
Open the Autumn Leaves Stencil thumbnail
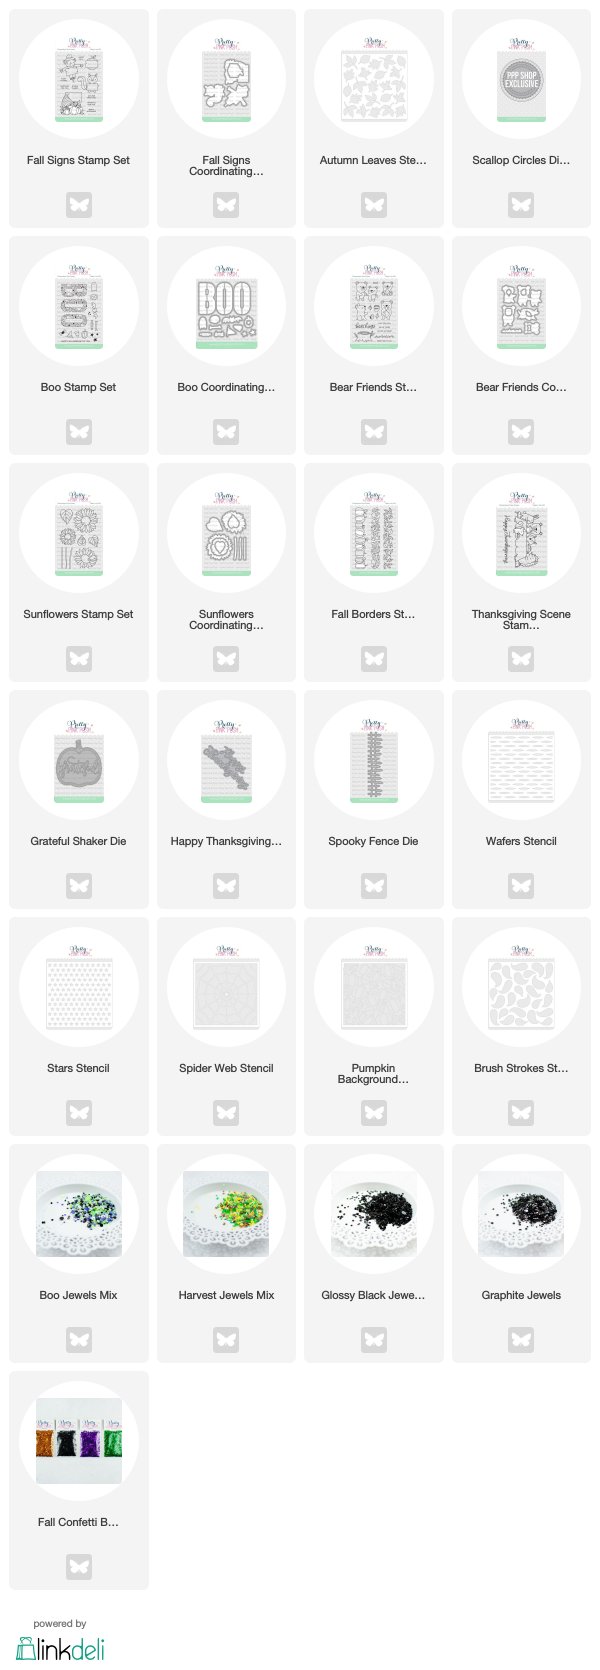click(374, 79)
